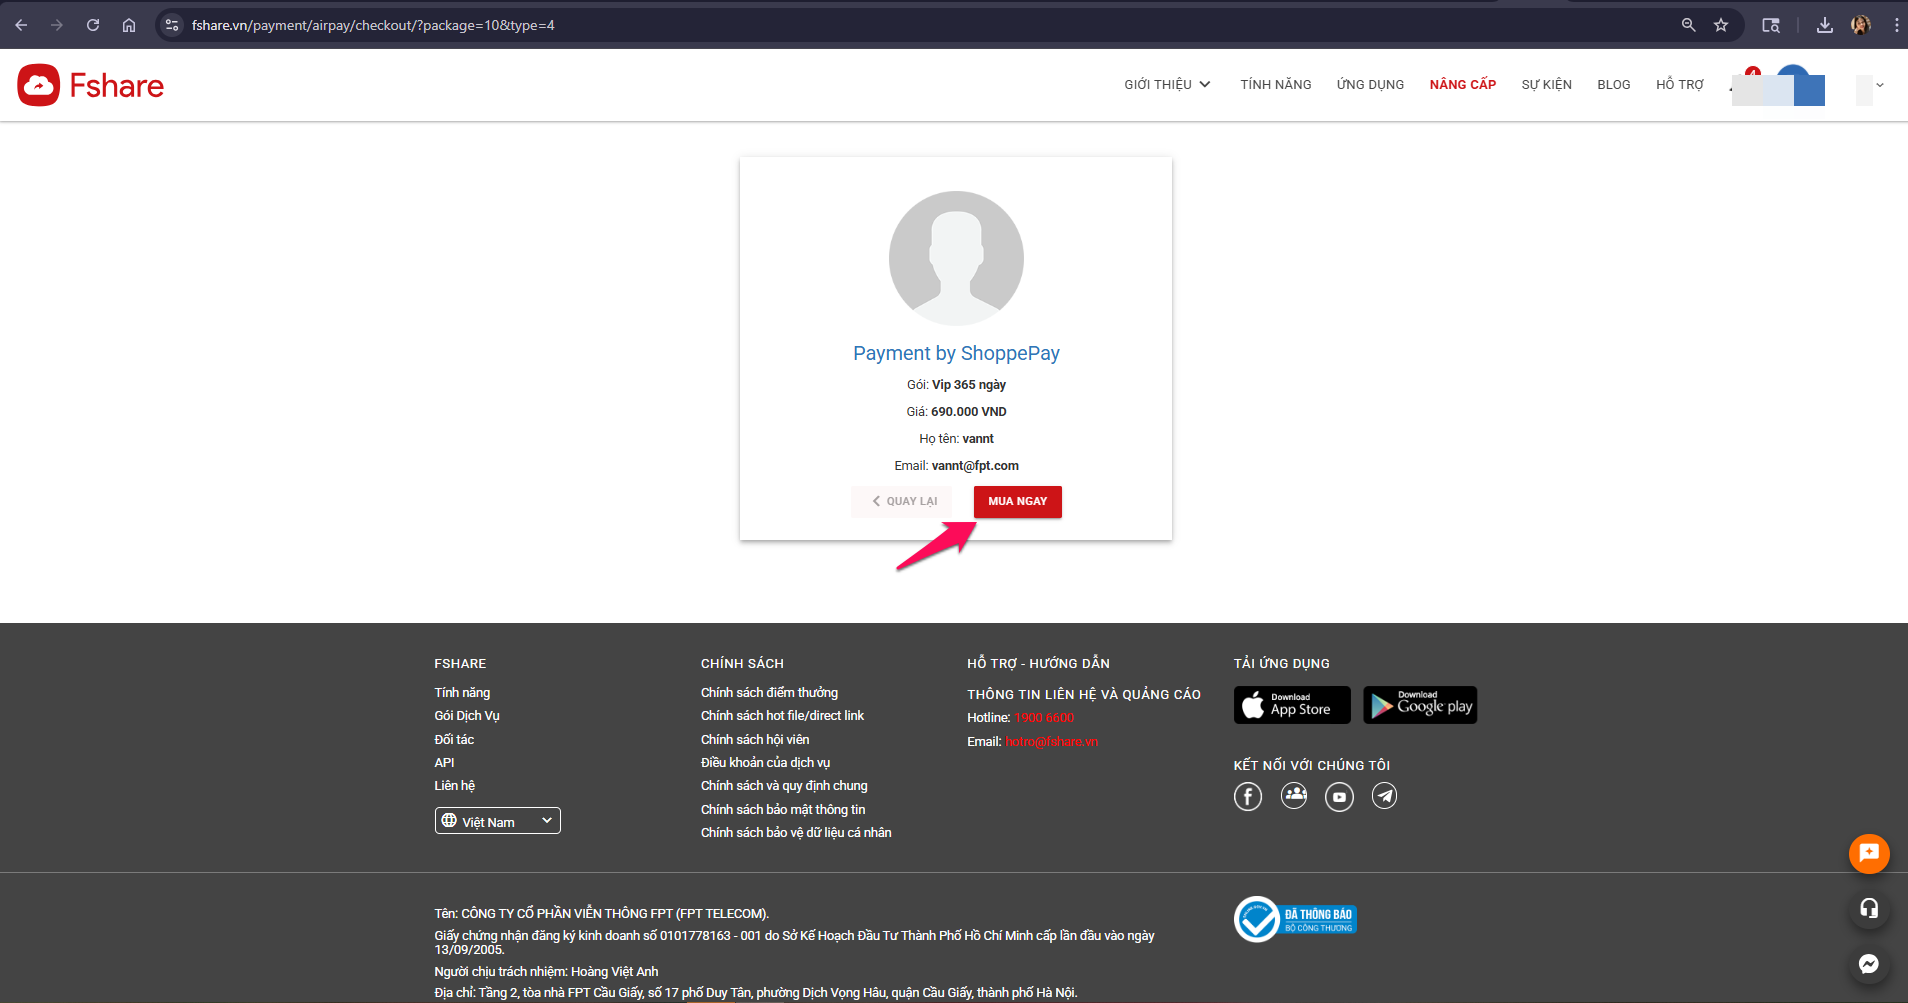1908x1003 pixels.
Task: Click the Quay Lại back button
Action: point(904,502)
